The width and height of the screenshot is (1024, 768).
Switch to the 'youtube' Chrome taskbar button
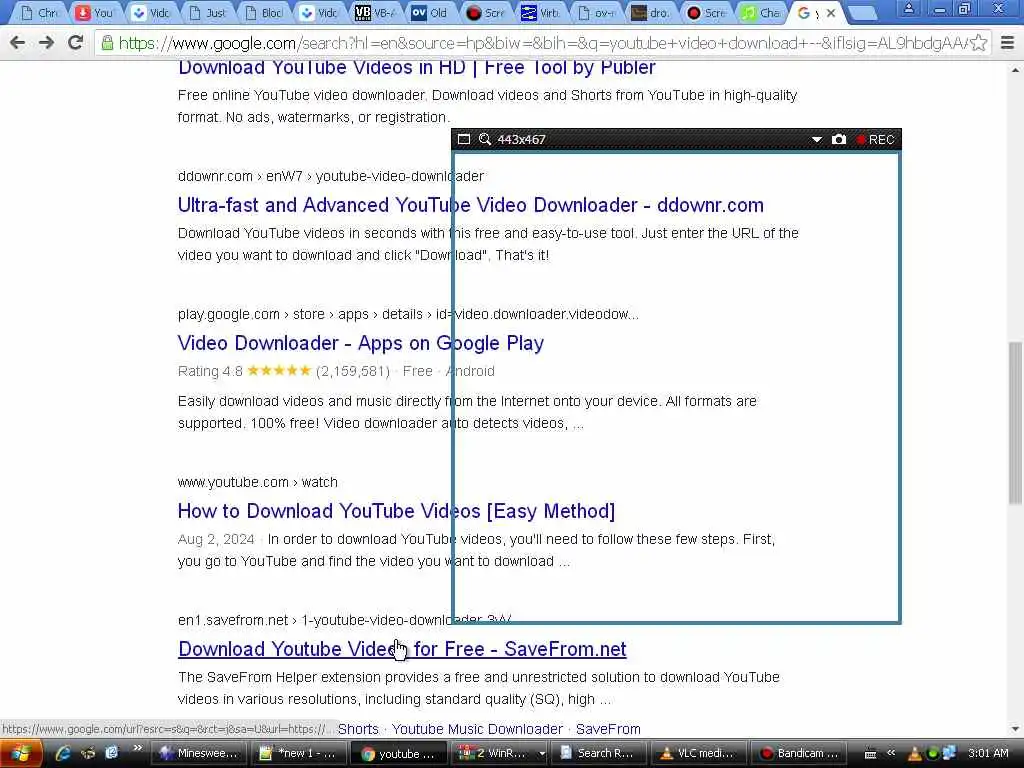click(399, 753)
